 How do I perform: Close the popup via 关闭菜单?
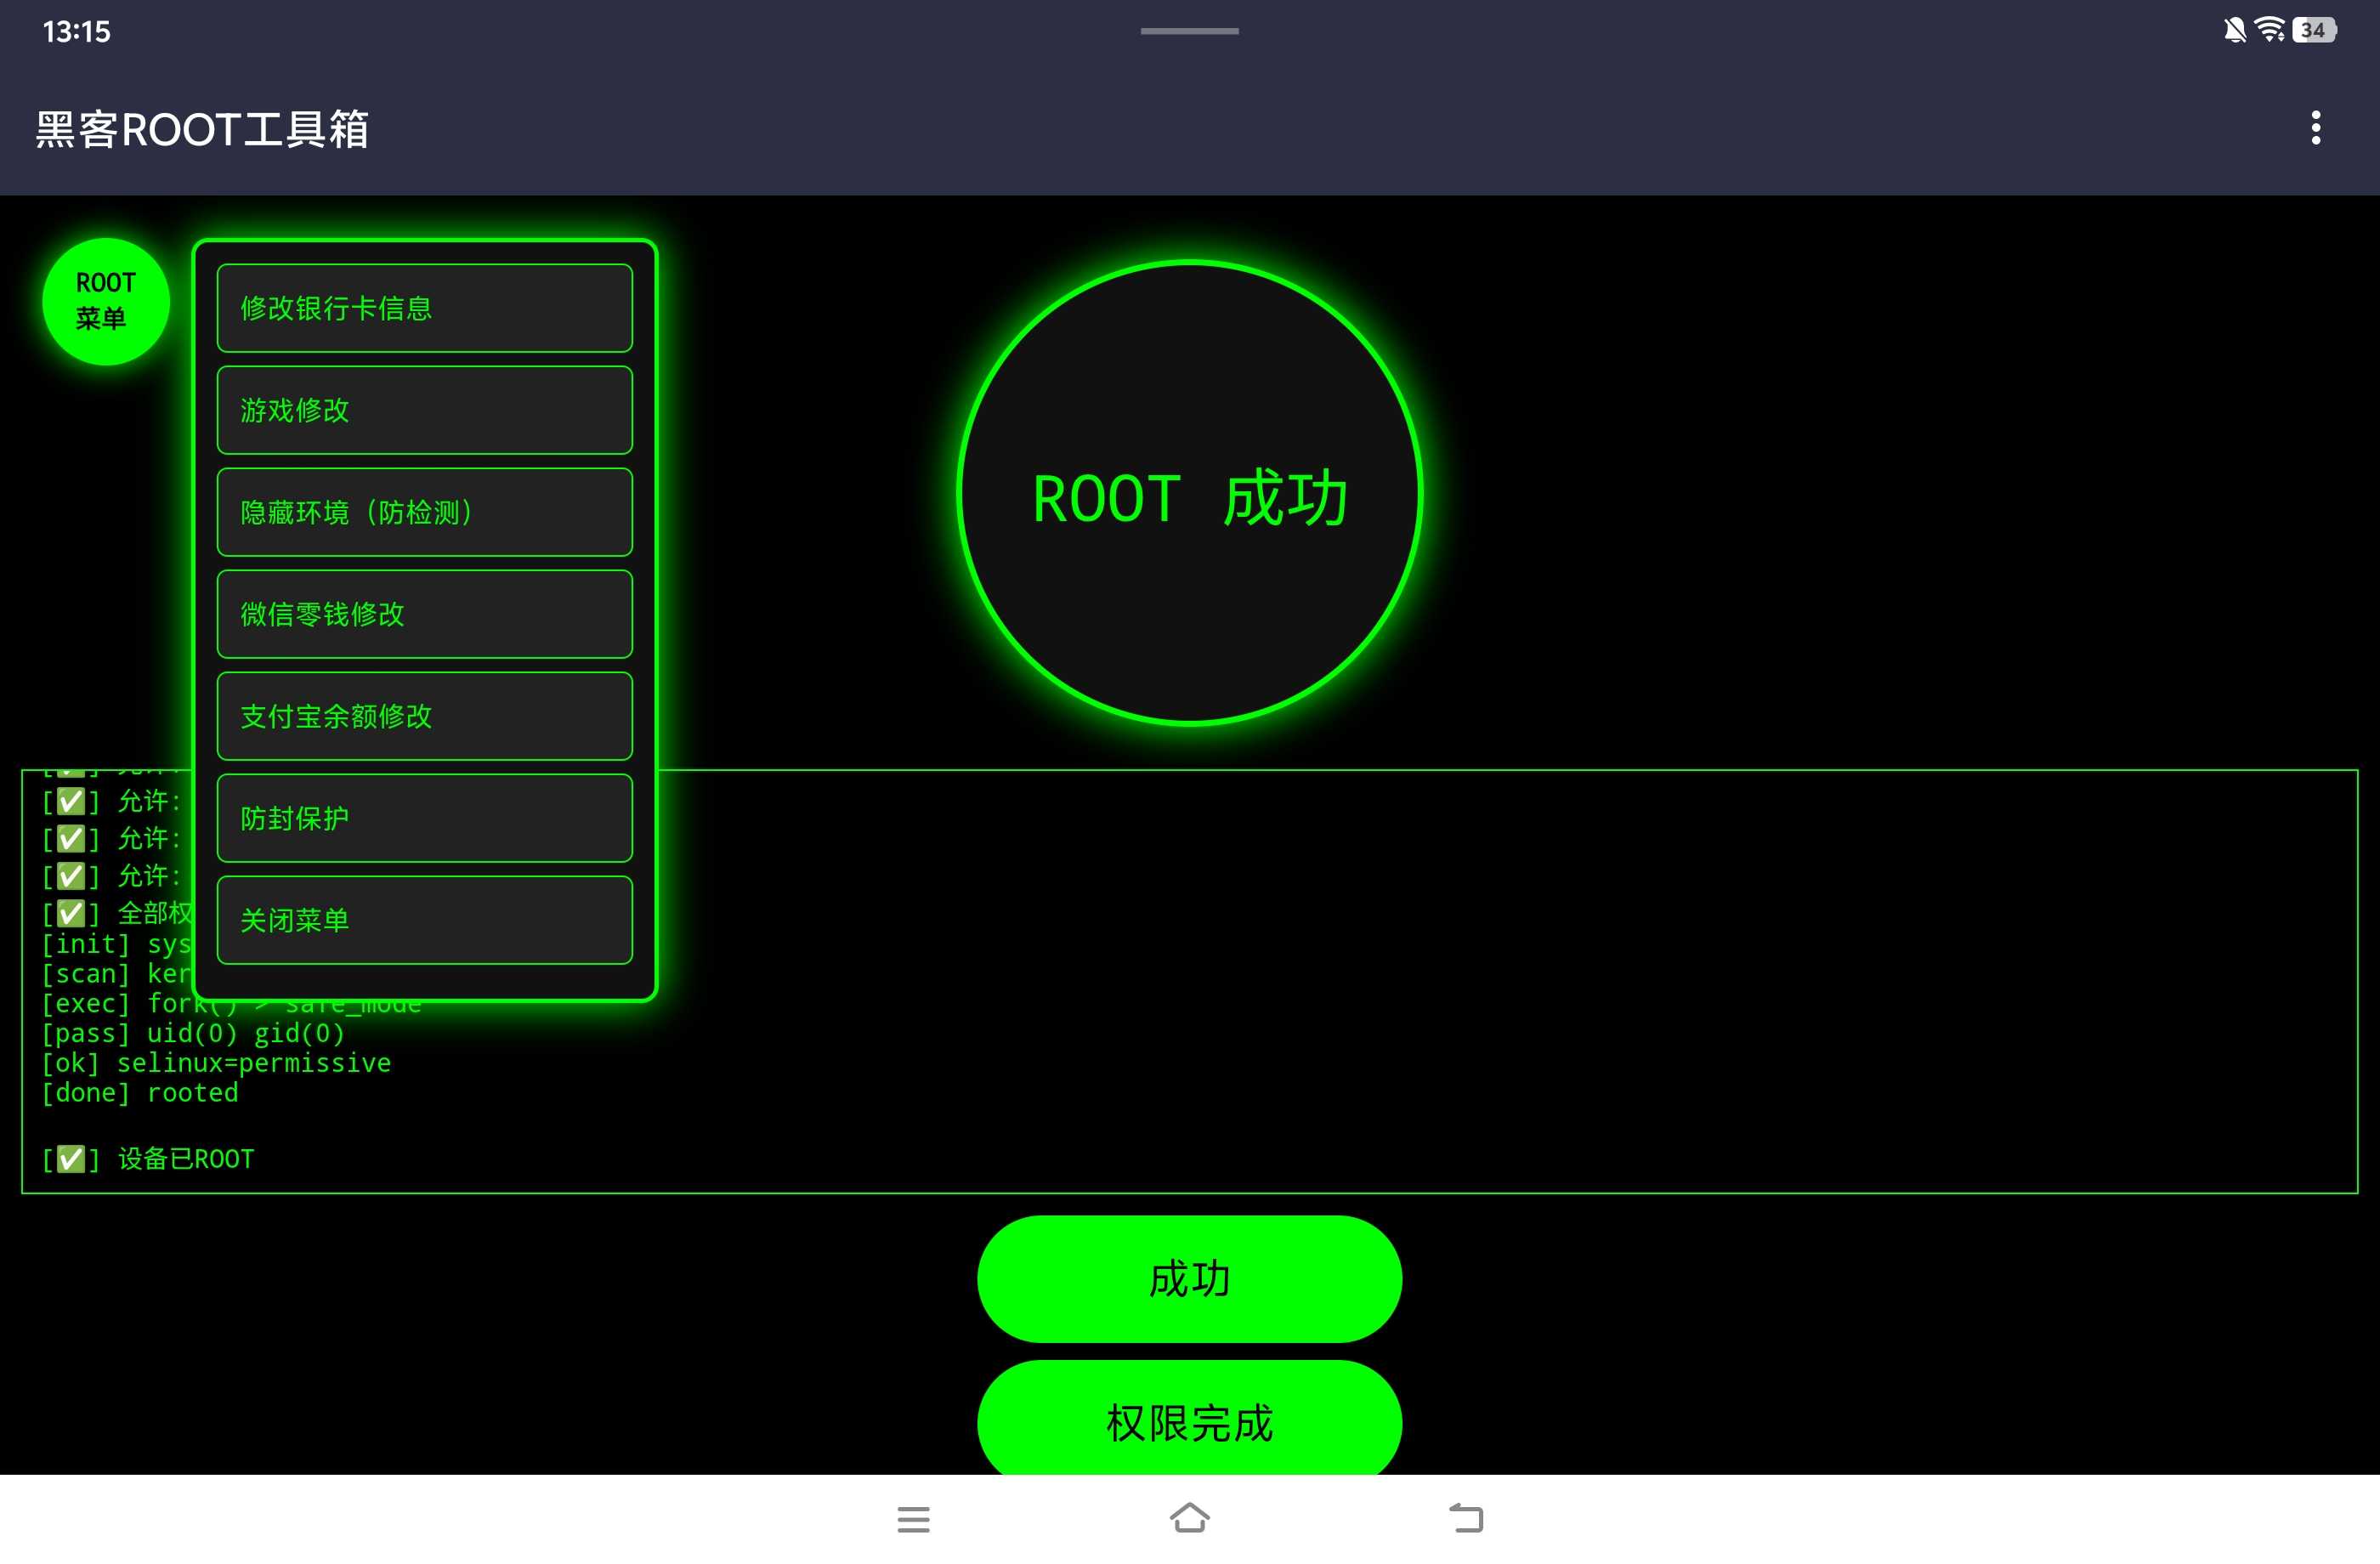tap(424, 920)
